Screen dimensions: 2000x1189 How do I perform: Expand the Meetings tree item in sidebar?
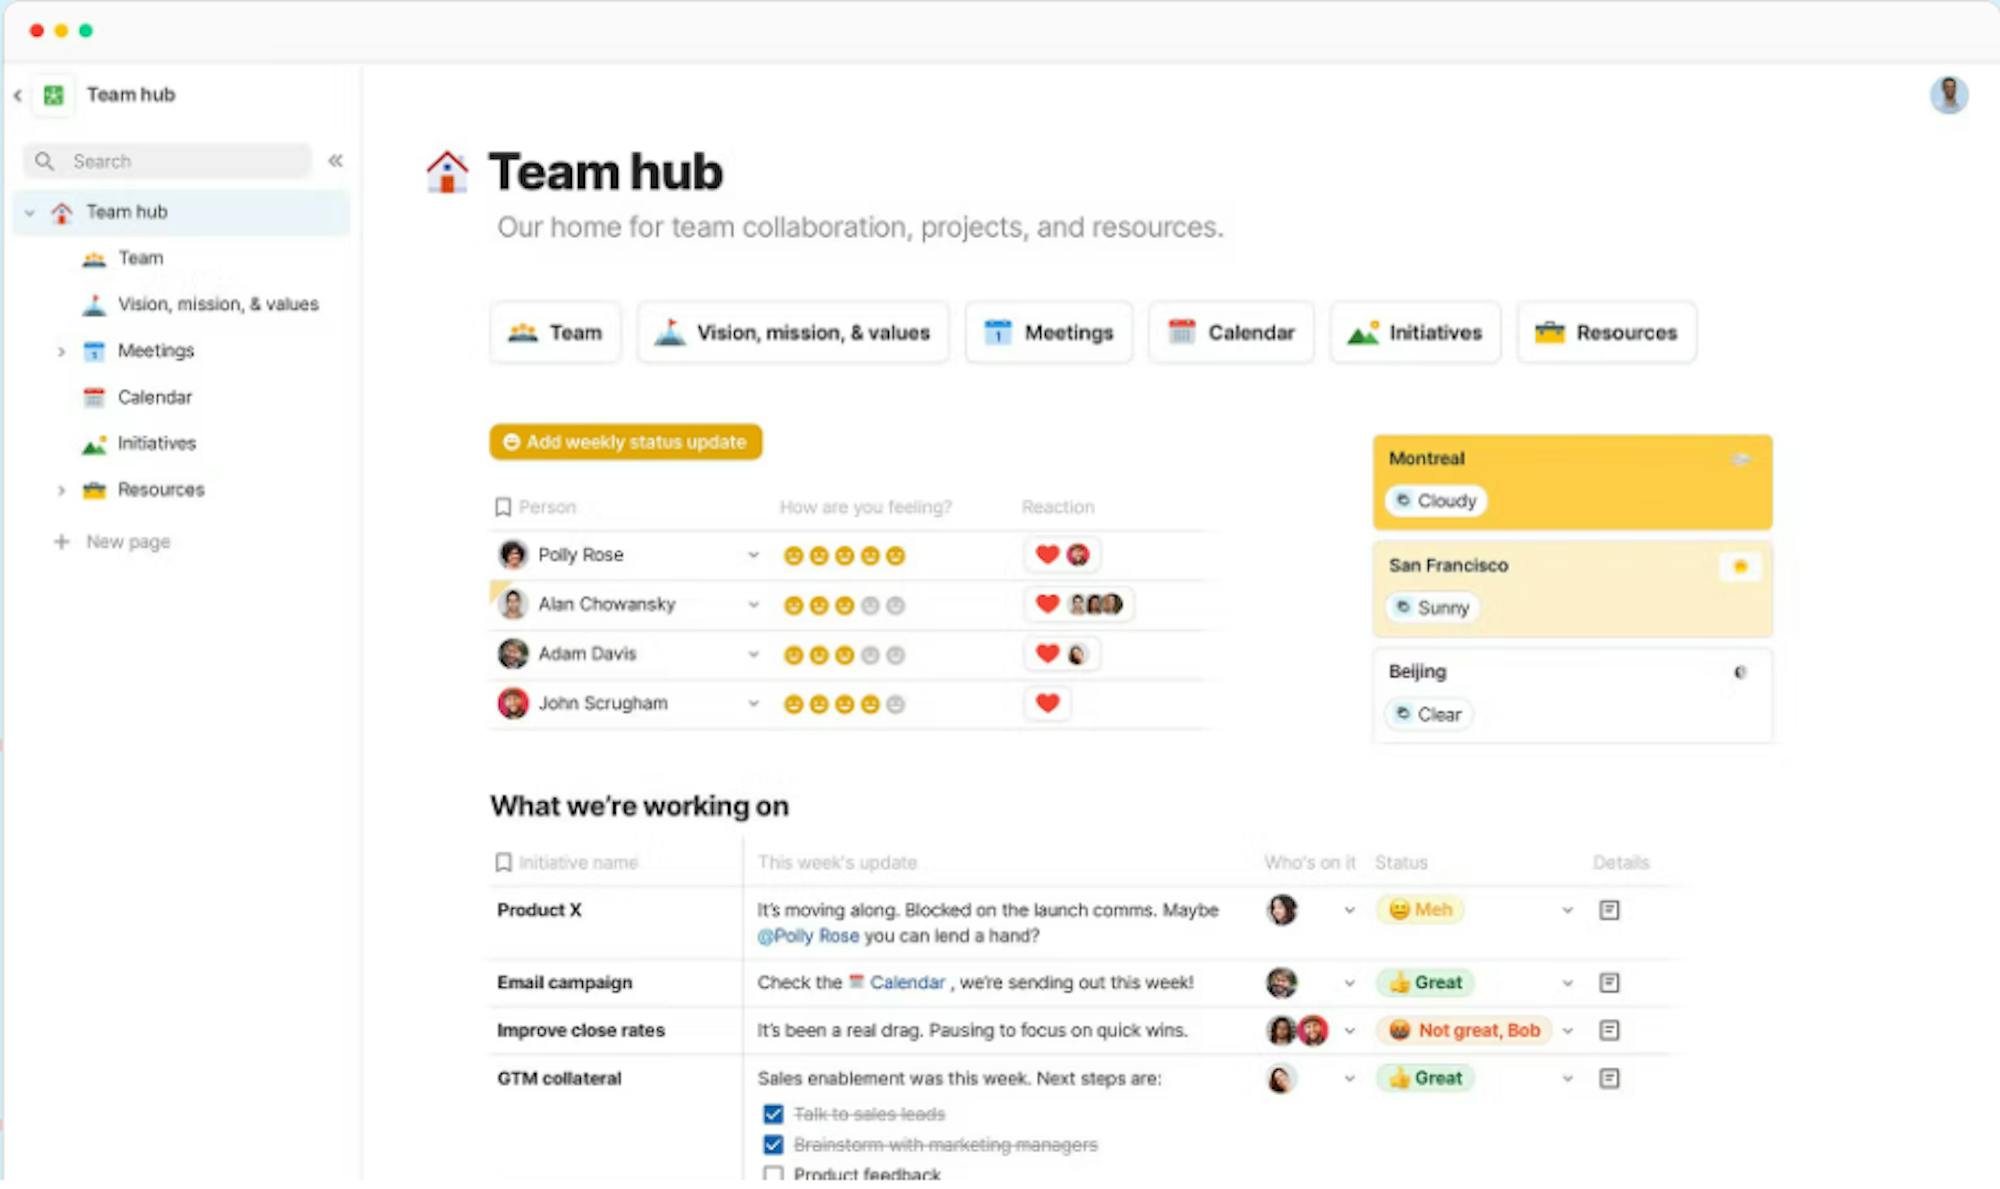(61, 351)
